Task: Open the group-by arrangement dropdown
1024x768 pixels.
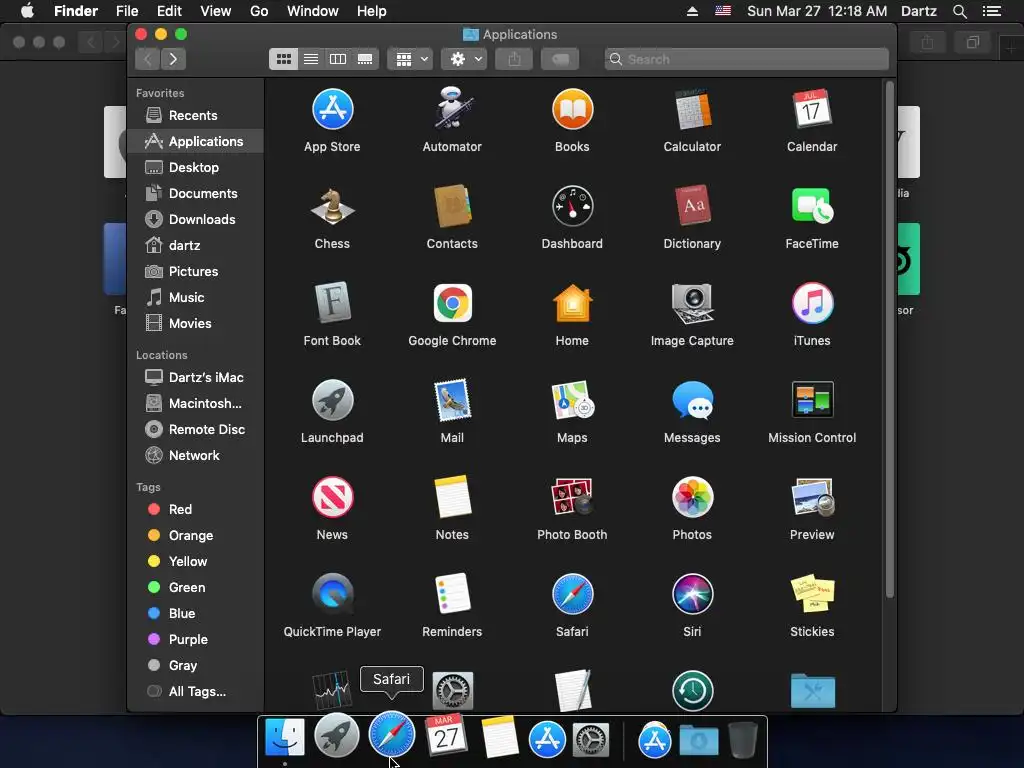Action: point(410,59)
